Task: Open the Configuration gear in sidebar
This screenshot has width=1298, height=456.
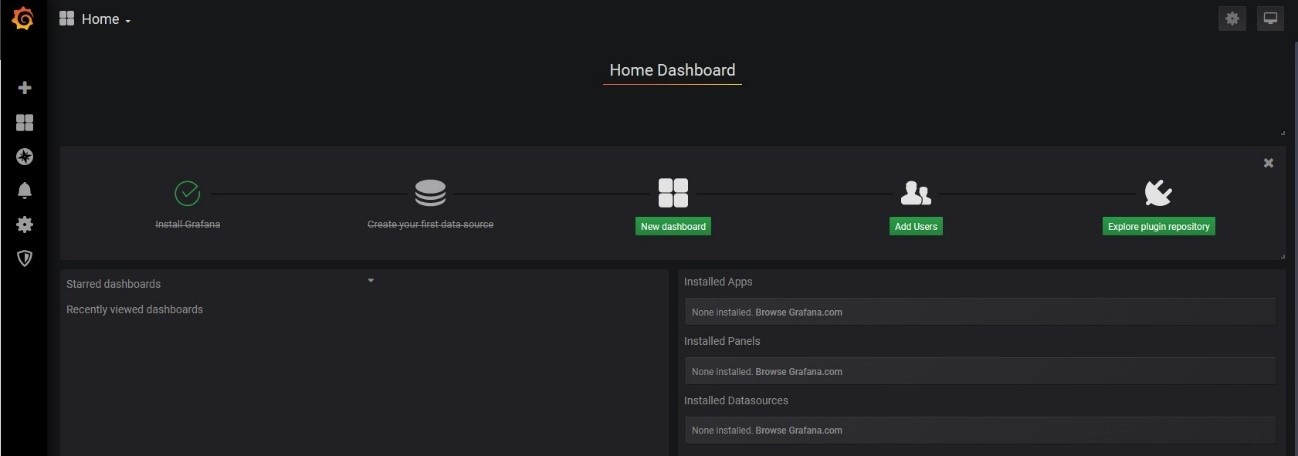Action: 25,224
